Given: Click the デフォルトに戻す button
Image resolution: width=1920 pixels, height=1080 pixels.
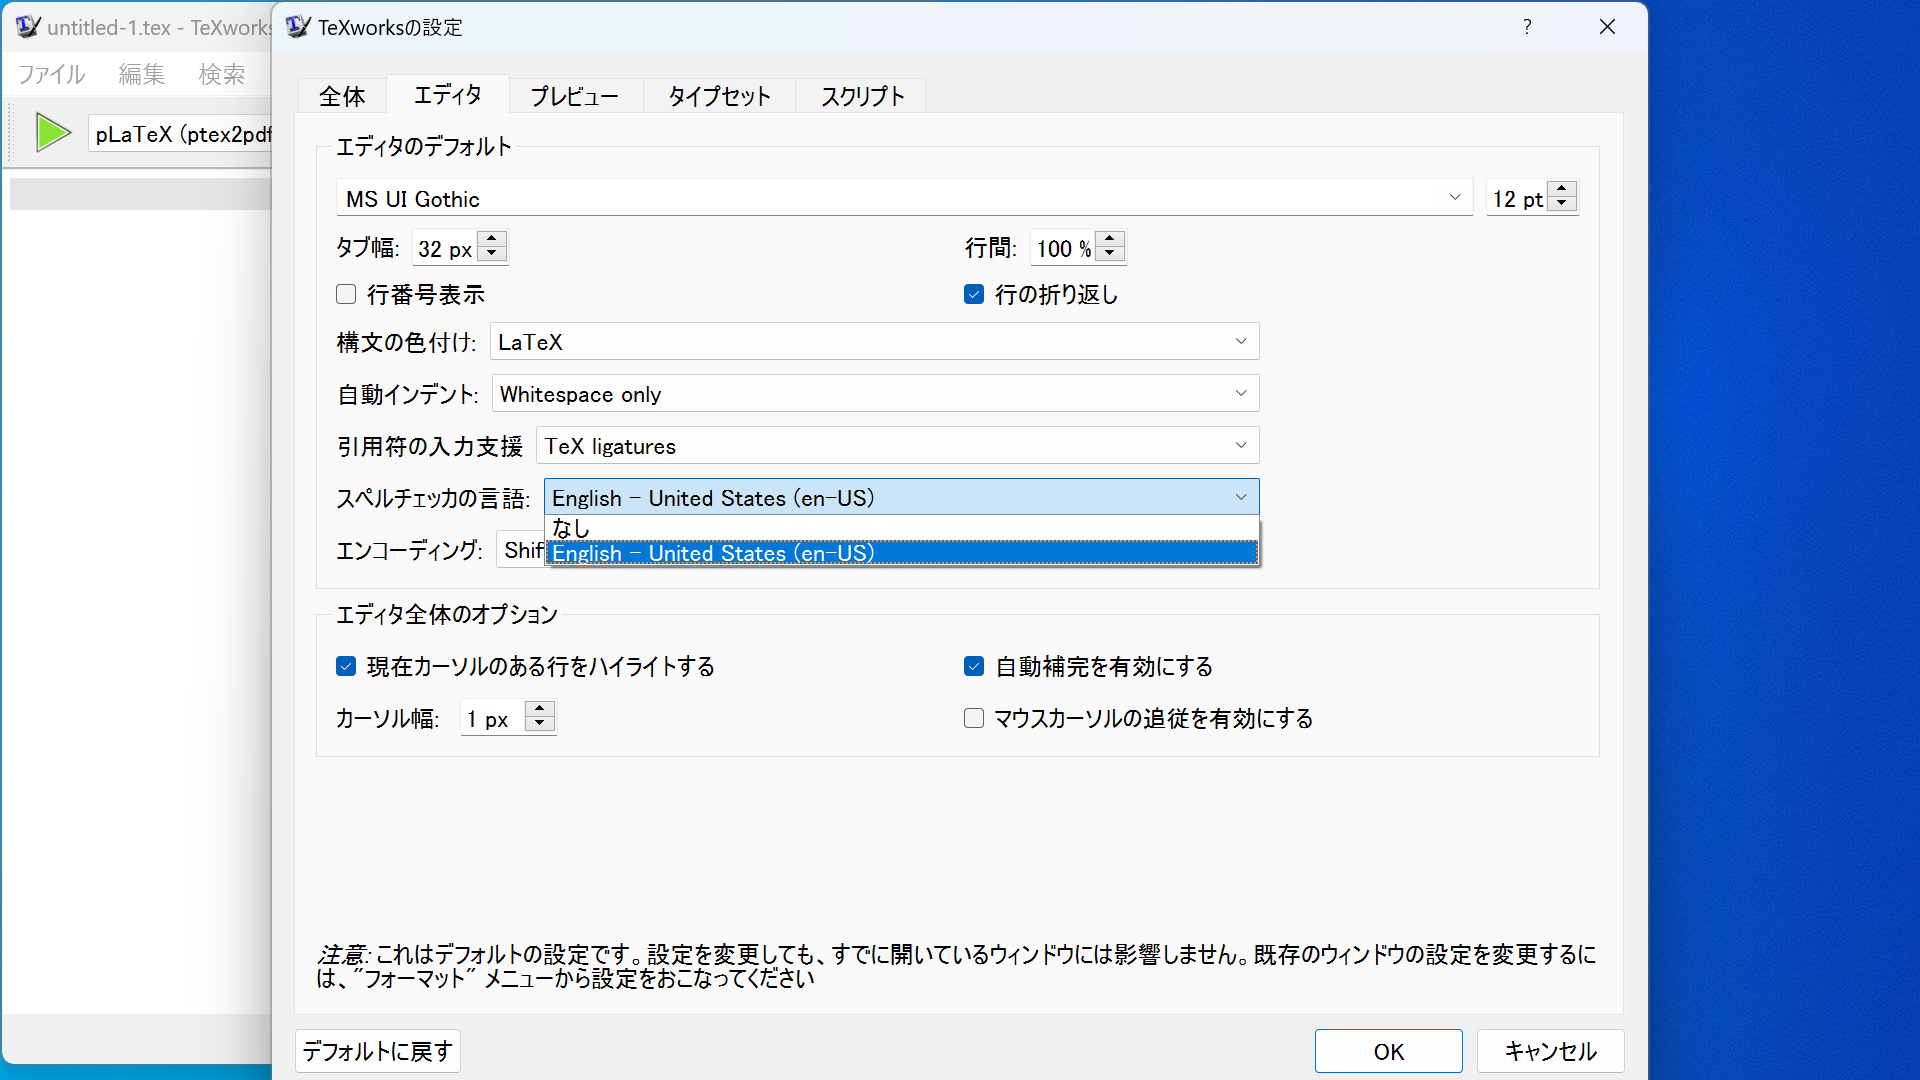Looking at the screenshot, I should [378, 1051].
